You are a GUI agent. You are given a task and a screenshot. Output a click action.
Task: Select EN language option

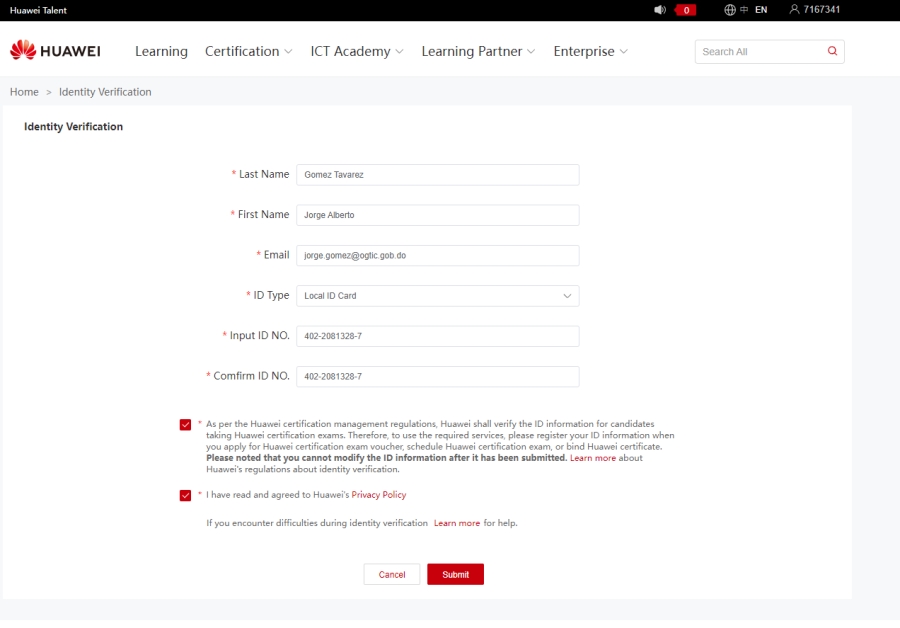pyautogui.click(x=761, y=10)
